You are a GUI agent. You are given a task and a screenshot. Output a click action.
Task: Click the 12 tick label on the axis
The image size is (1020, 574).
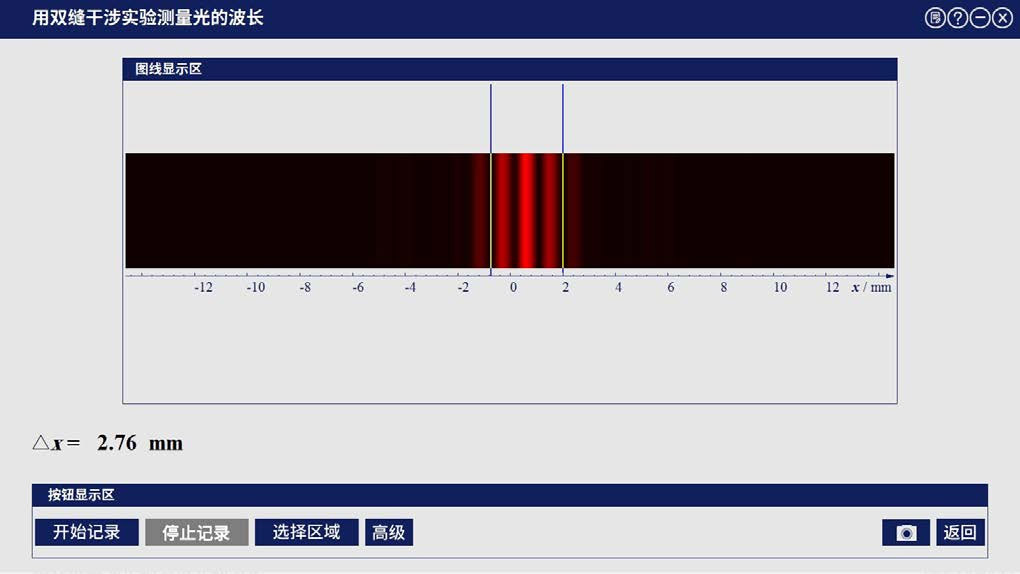[x=832, y=287]
